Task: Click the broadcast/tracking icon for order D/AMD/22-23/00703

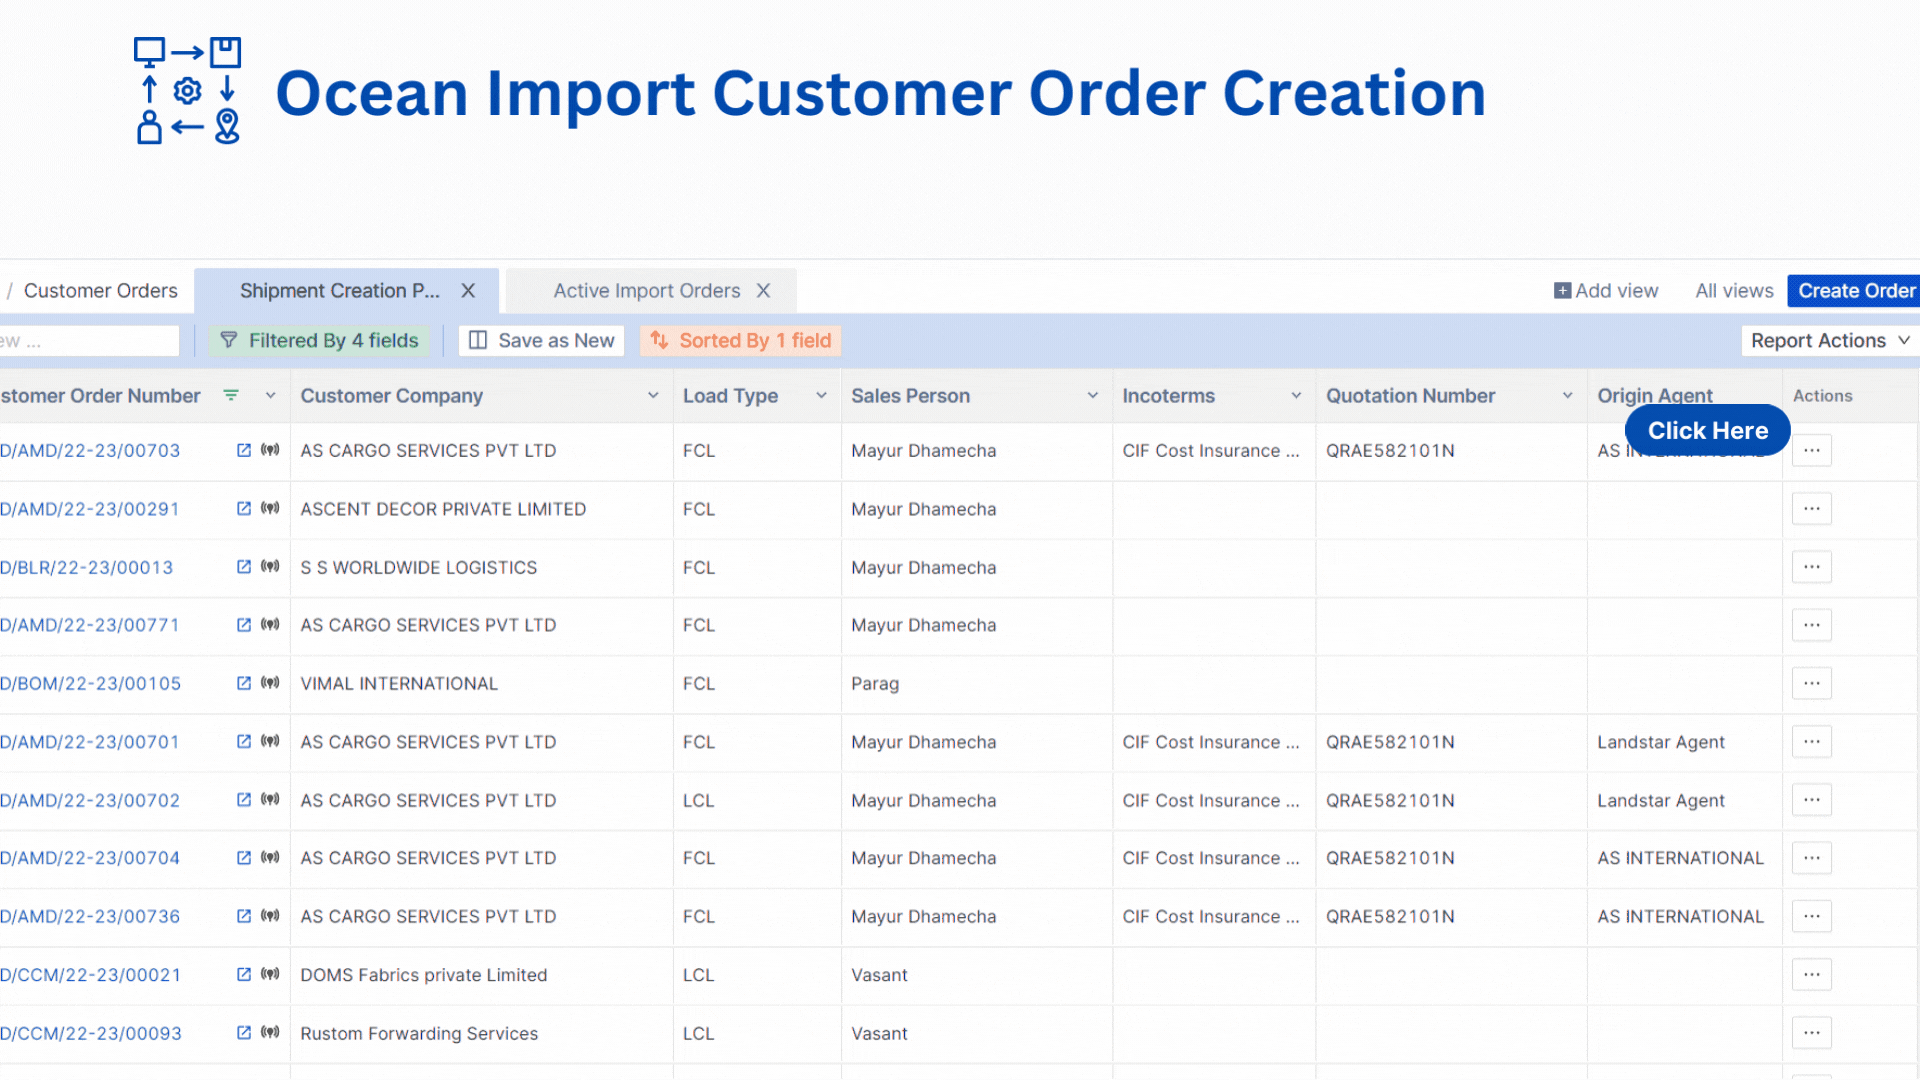Action: click(x=269, y=450)
